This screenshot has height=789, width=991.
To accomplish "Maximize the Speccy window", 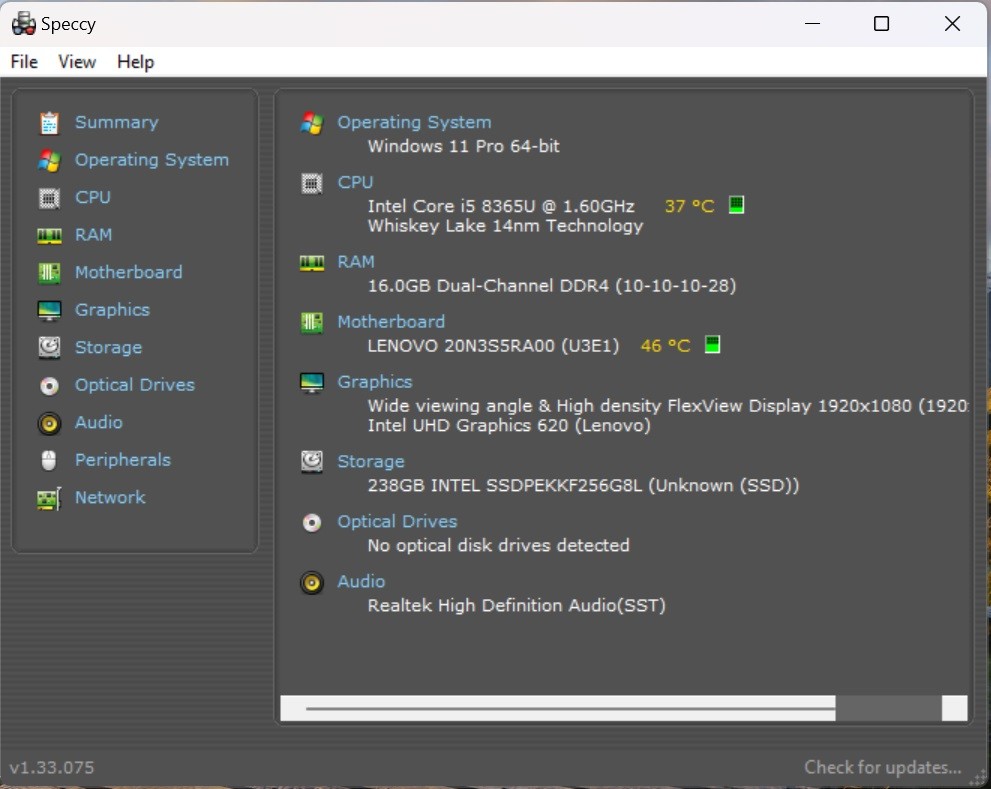I will point(881,23).
